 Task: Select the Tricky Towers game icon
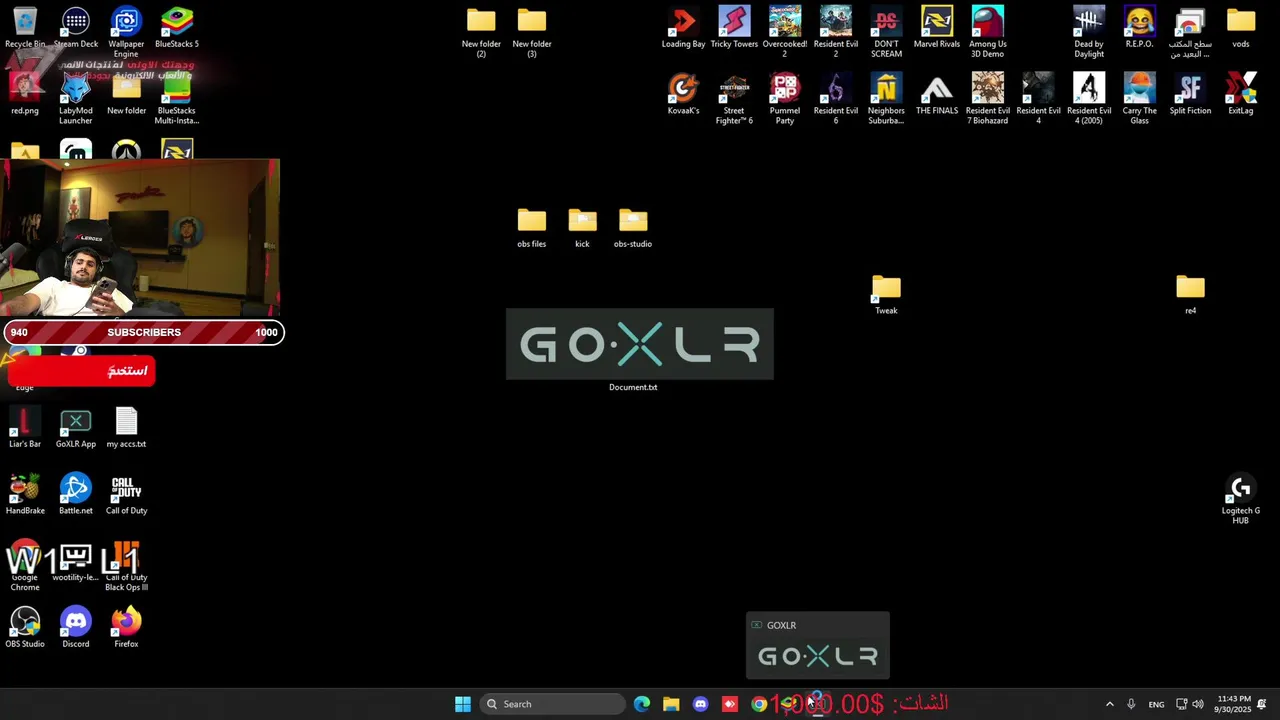[x=734, y=28]
